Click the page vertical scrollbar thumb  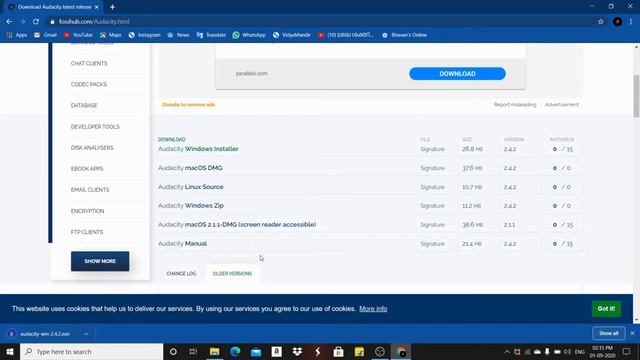click(x=636, y=96)
